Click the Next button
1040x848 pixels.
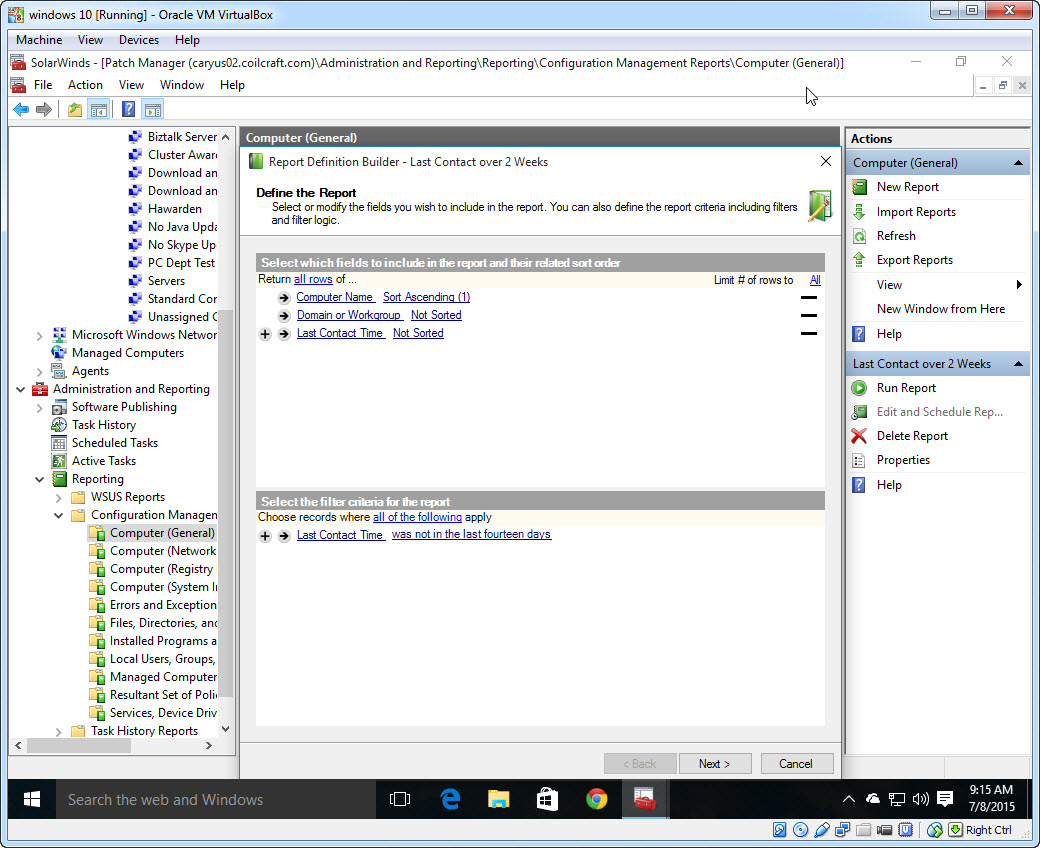(x=715, y=764)
